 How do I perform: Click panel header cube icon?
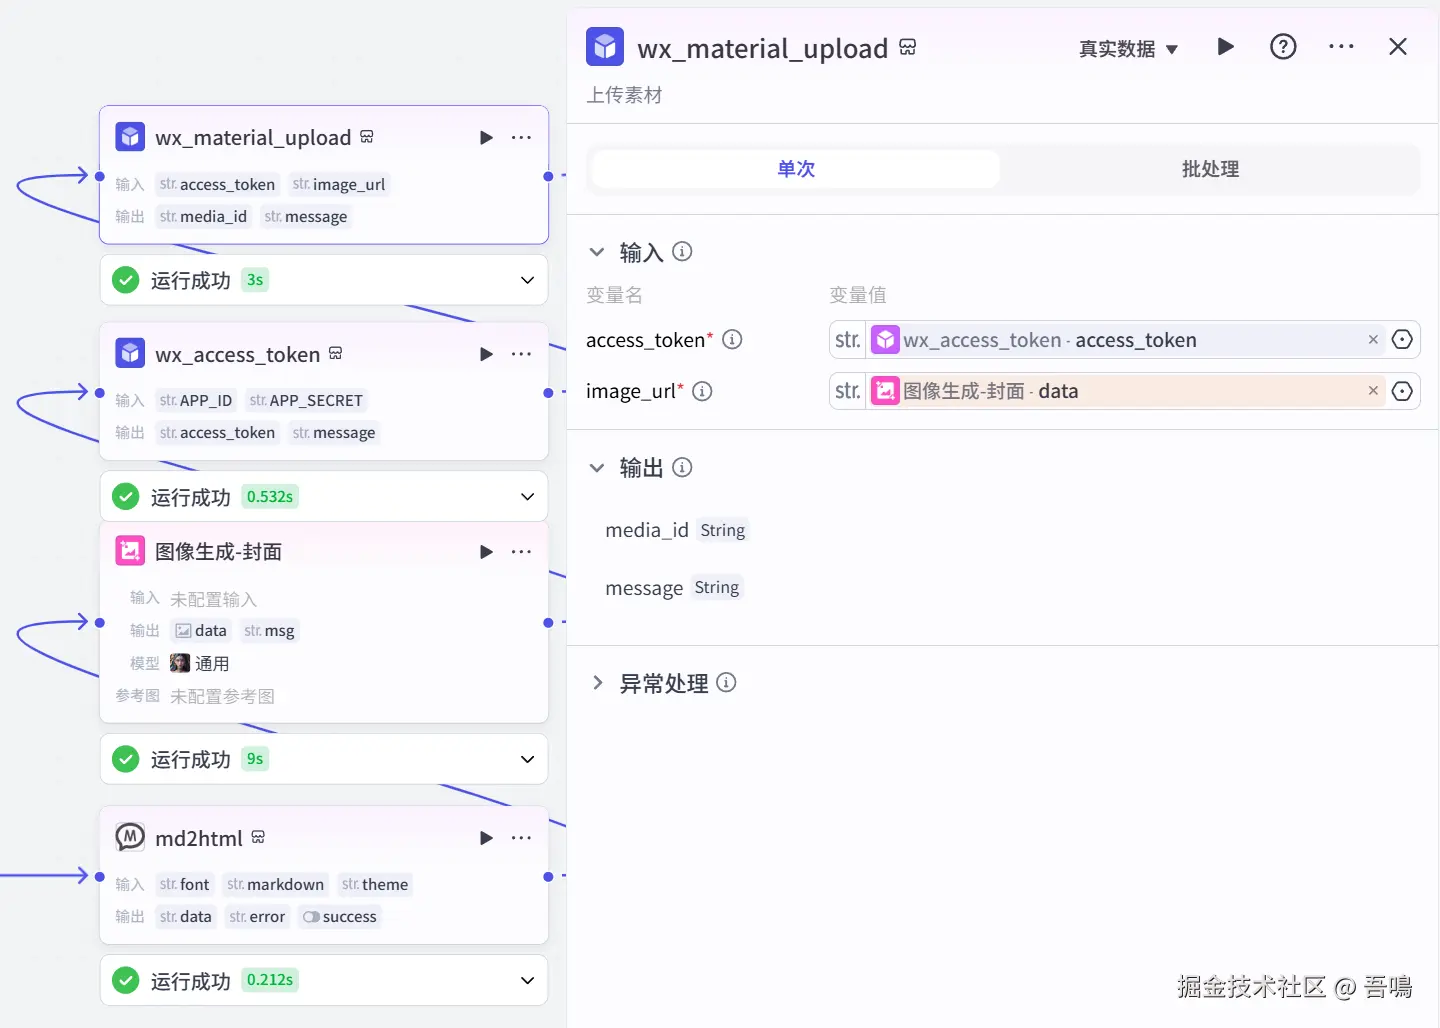click(605, 46)
